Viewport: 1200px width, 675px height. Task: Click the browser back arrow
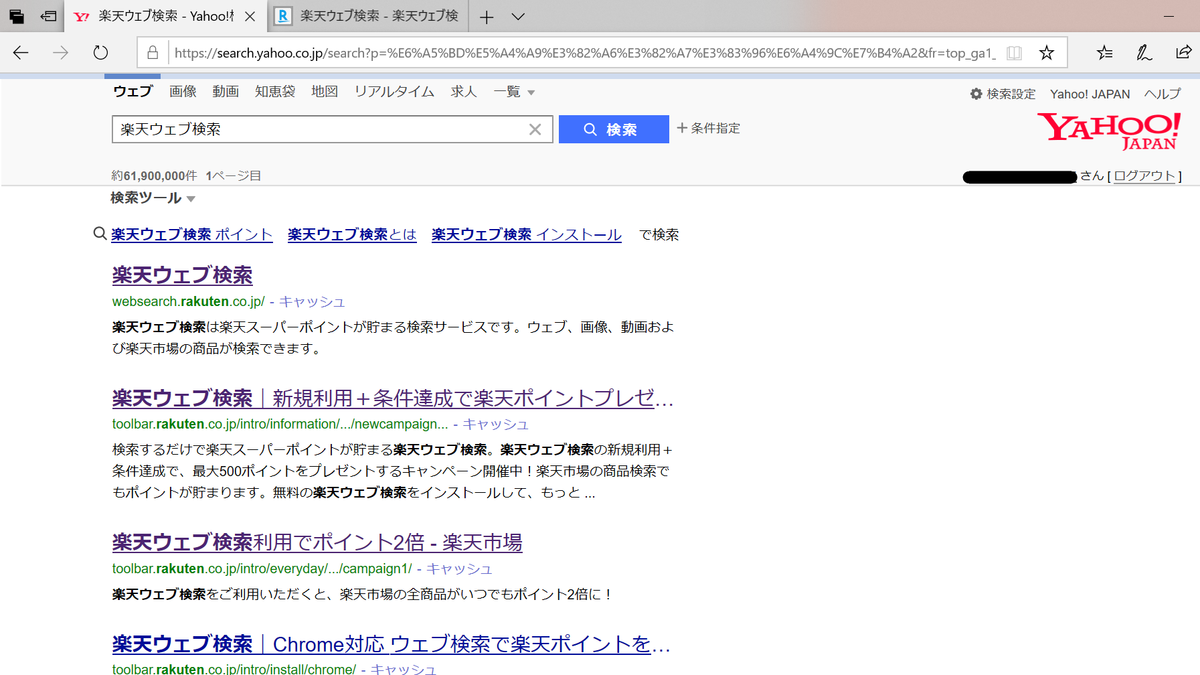coord(21,52)
